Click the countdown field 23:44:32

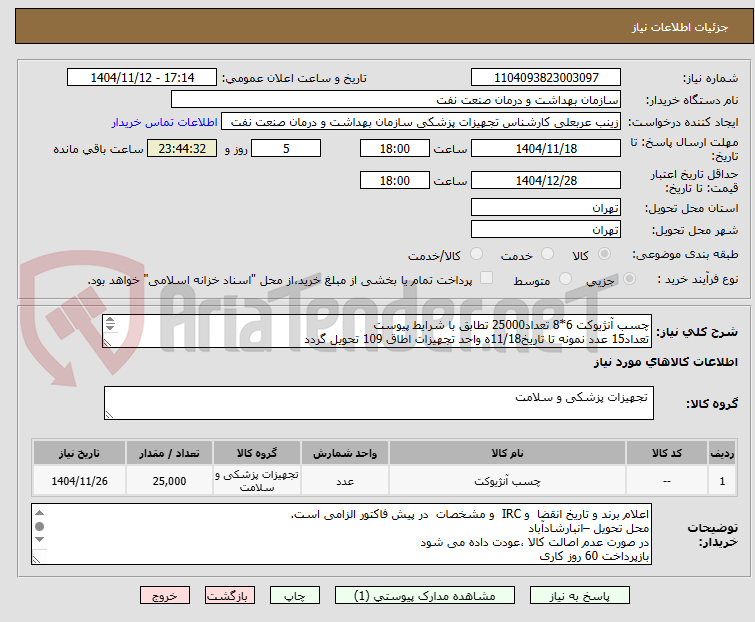[x=182, y=148]
